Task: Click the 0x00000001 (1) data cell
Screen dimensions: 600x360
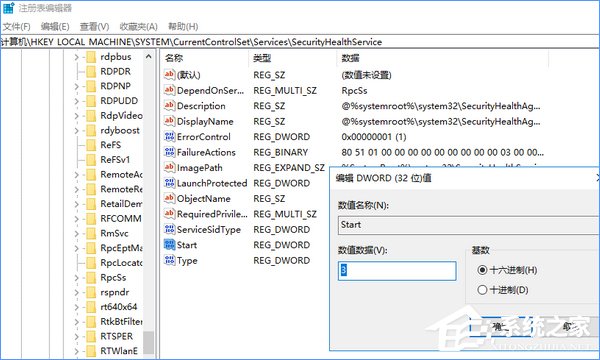Action: (374, 137)
